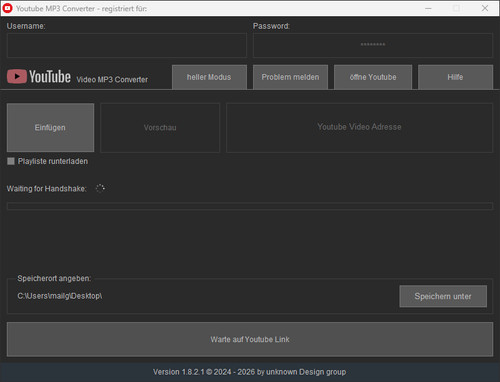Click the Youtube Video Adresse field
The image size is (500, 382).
(359, 128)
